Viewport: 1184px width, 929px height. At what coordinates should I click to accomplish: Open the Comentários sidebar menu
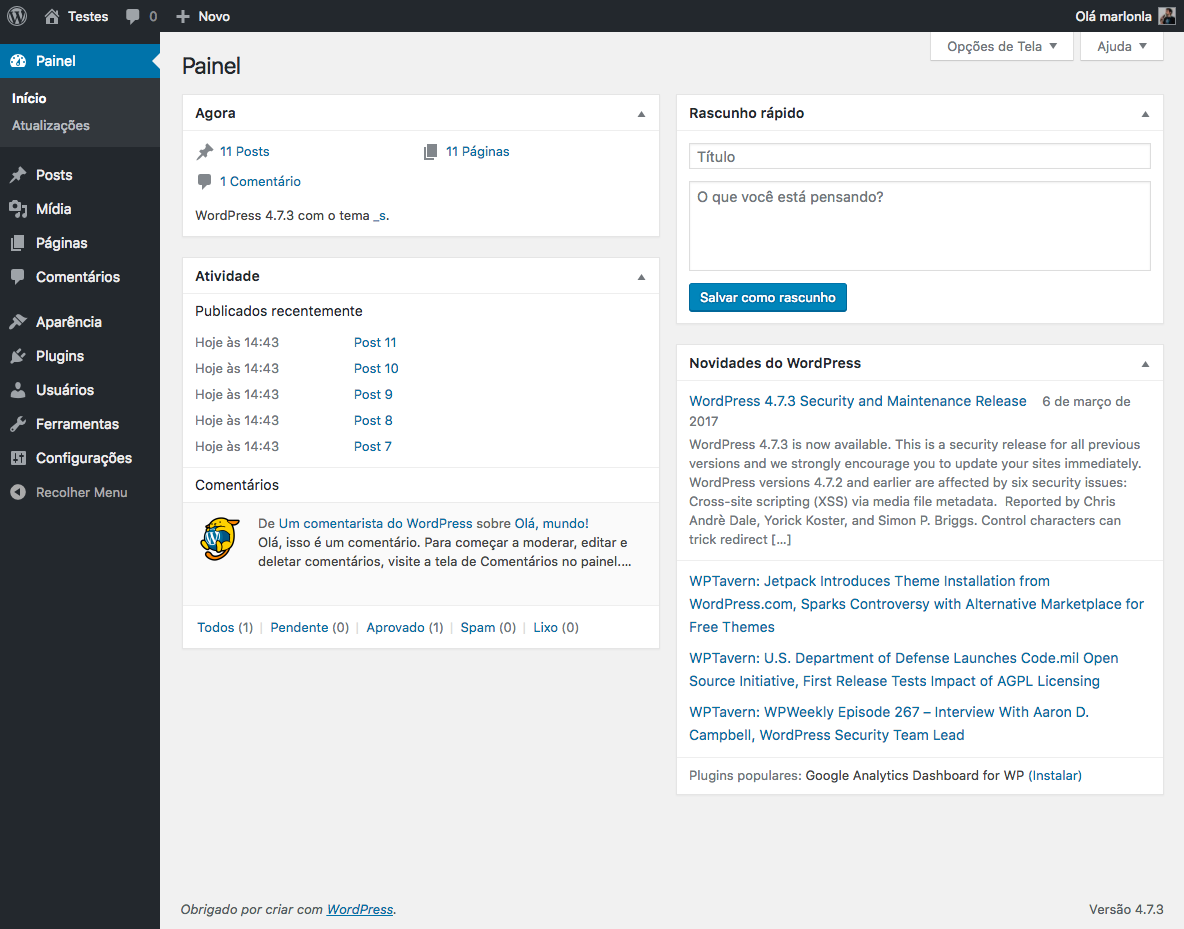point(80,277)
